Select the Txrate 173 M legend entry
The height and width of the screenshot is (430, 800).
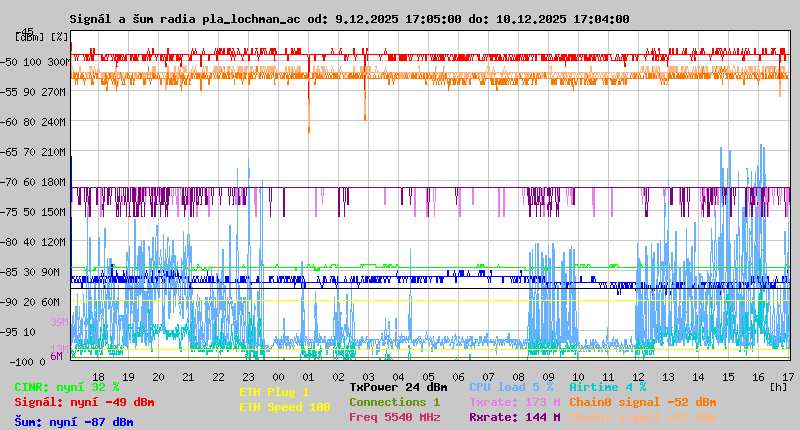click(514, 402)
